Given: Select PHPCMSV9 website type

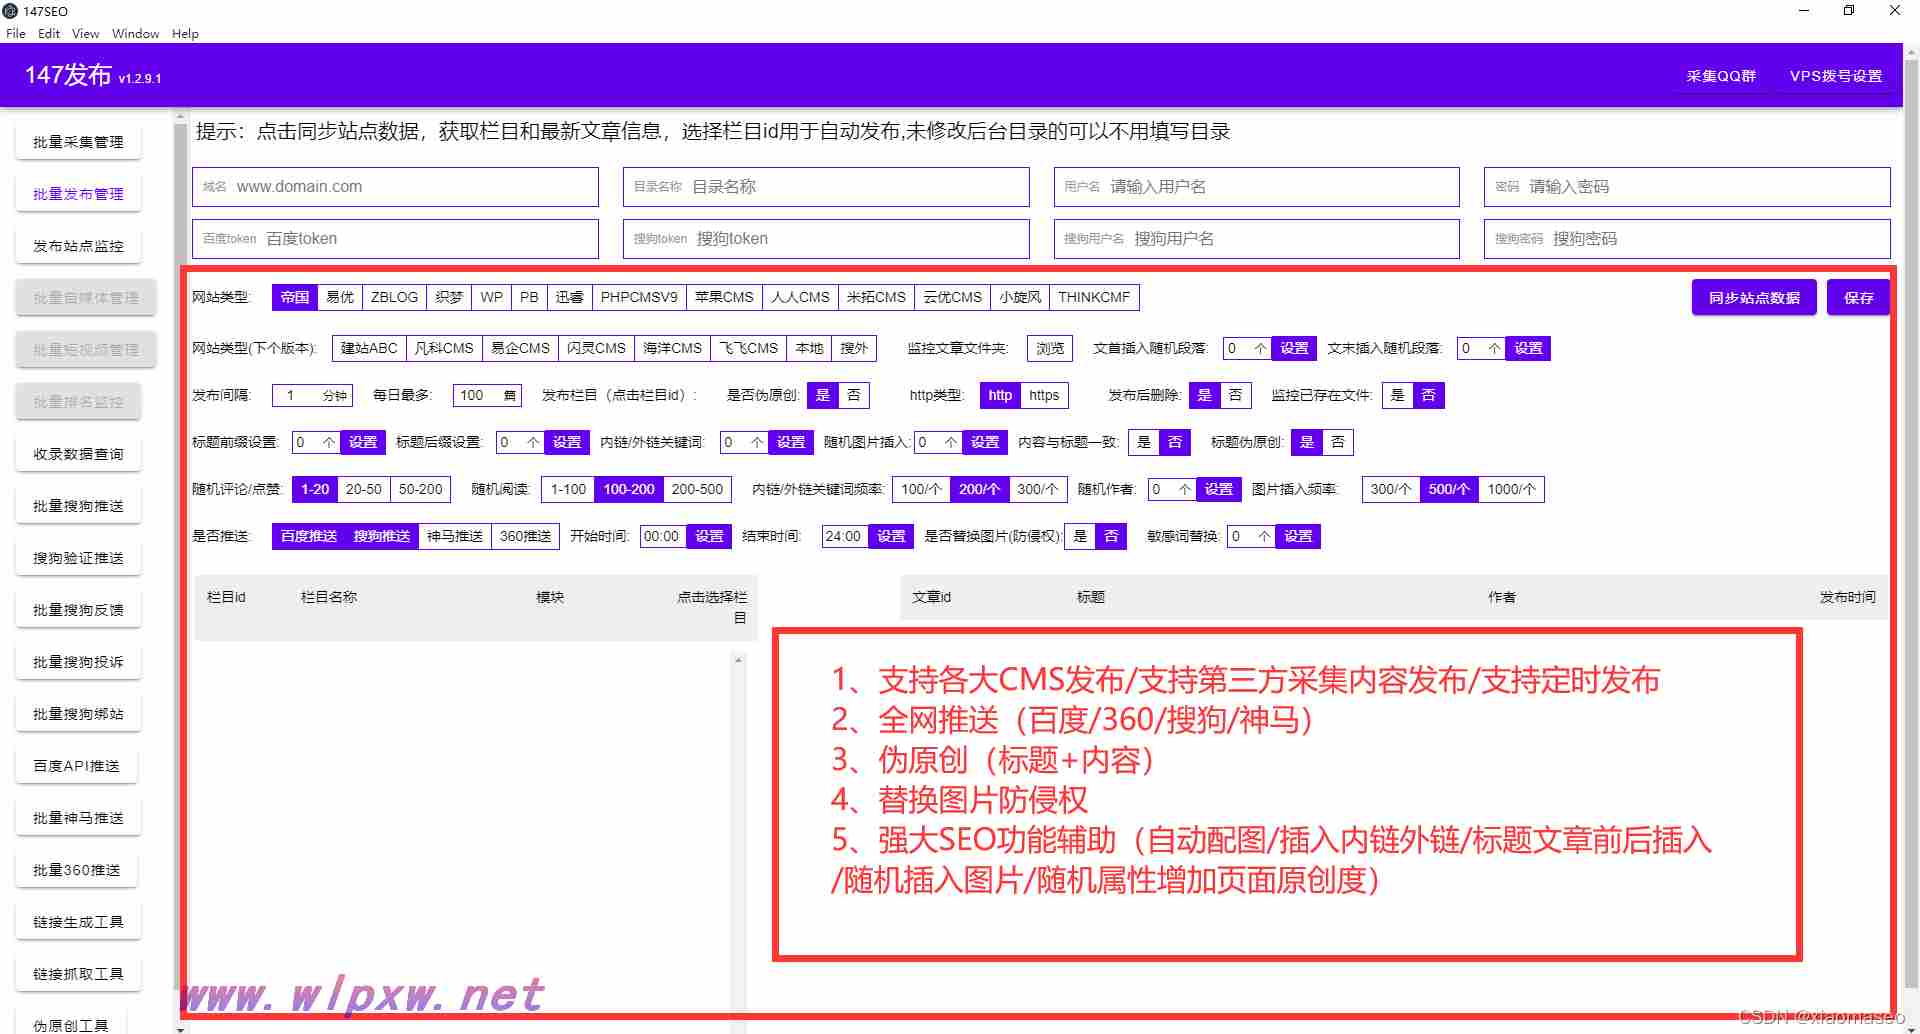Looking at the screenshot, I should pyautogui.click(x=639, y=297).
